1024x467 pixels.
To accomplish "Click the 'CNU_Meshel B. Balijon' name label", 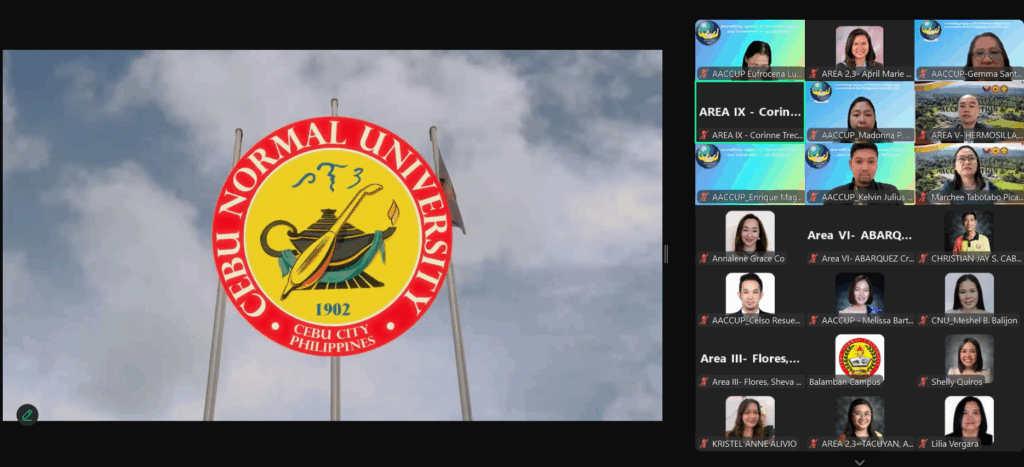I will (974, 321).
